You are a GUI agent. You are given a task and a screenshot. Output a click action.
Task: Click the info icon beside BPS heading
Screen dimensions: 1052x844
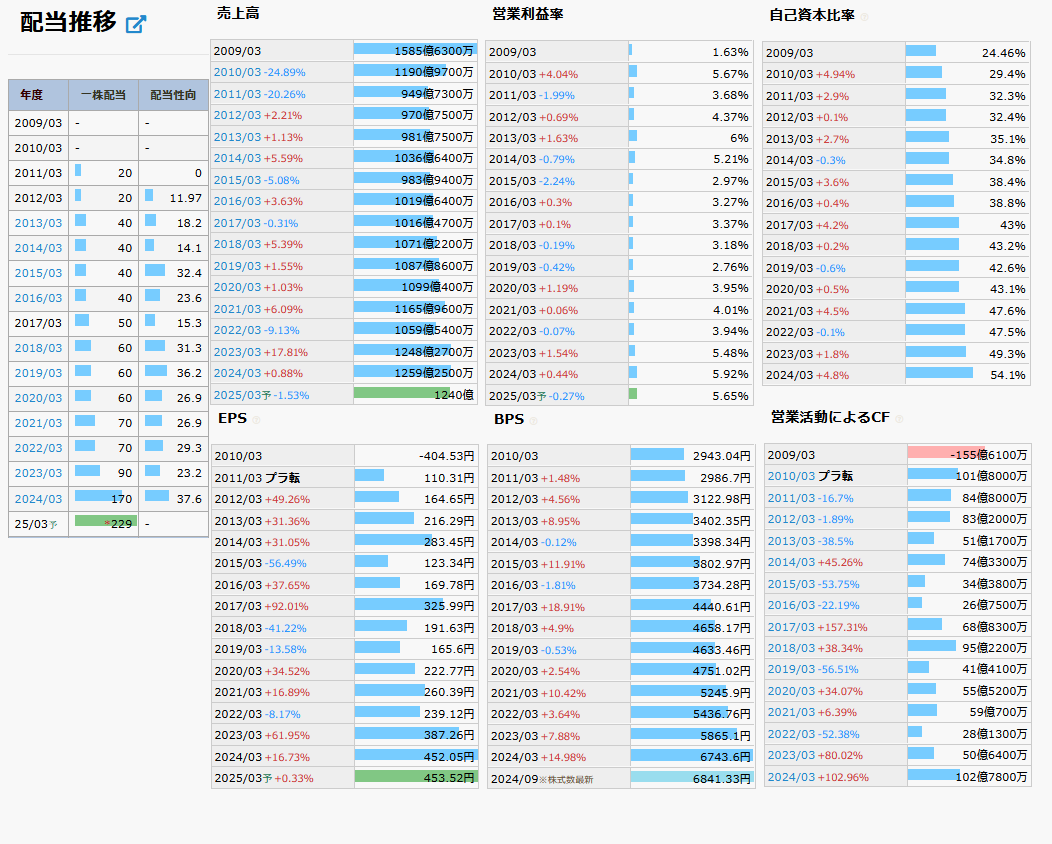click(x=533, y=421)
